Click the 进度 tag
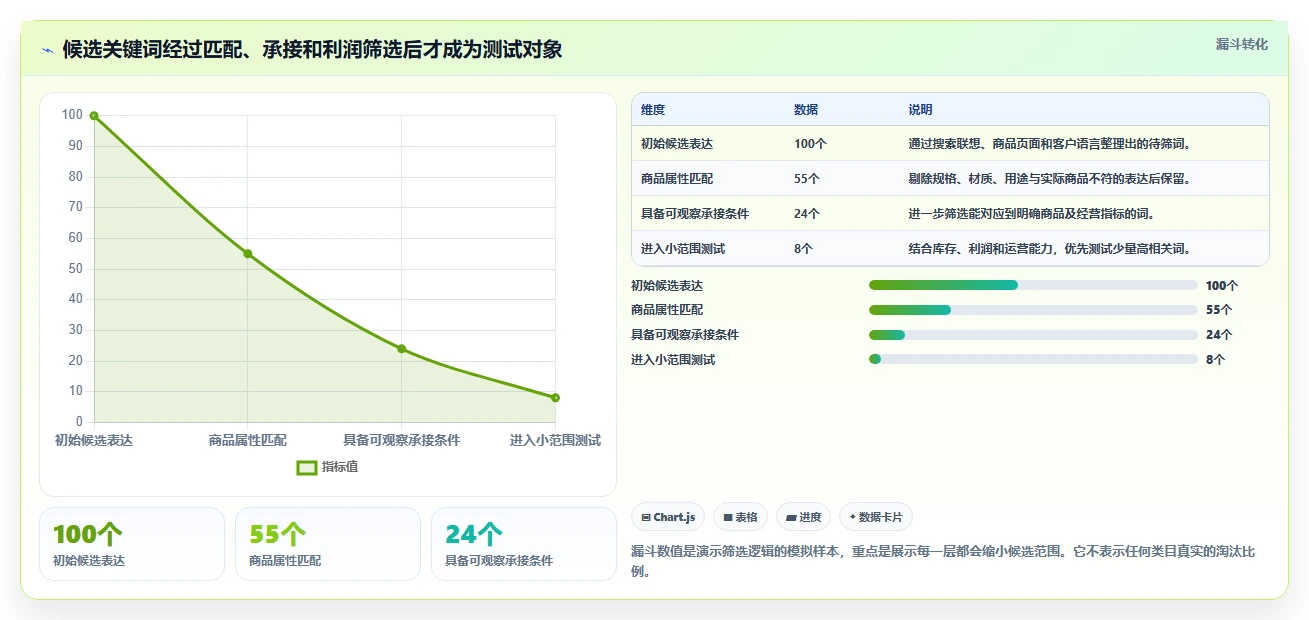 pyautogui.click(x=803, y=517)
